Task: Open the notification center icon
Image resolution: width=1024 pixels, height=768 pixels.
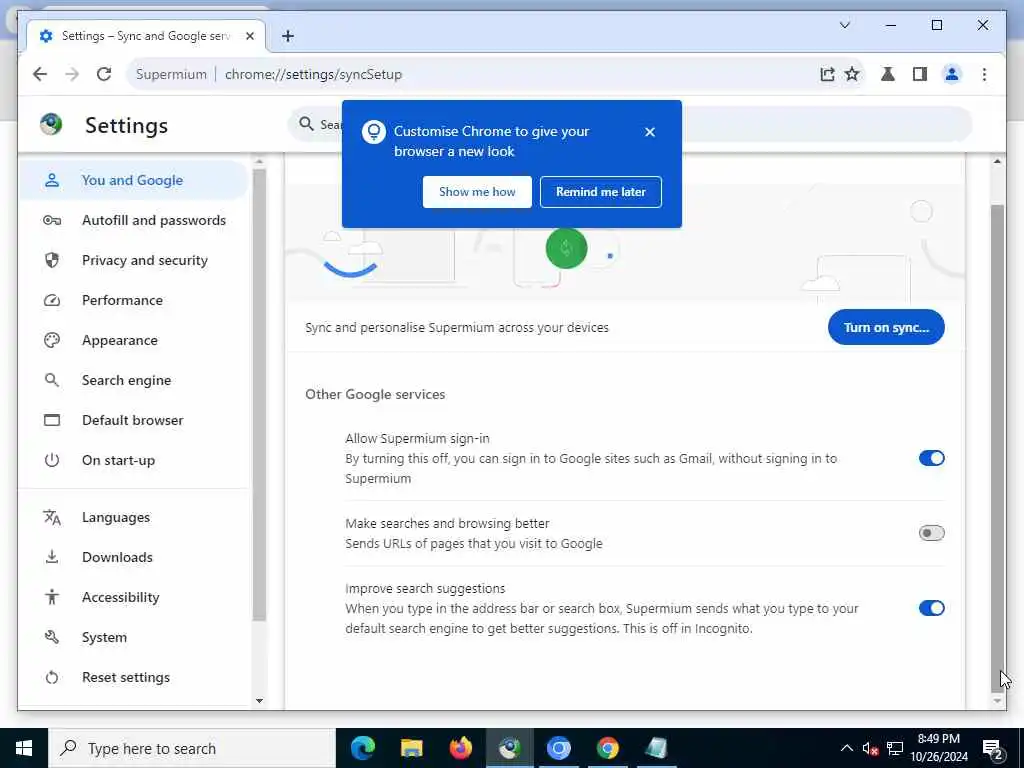Action: point(993,748)
